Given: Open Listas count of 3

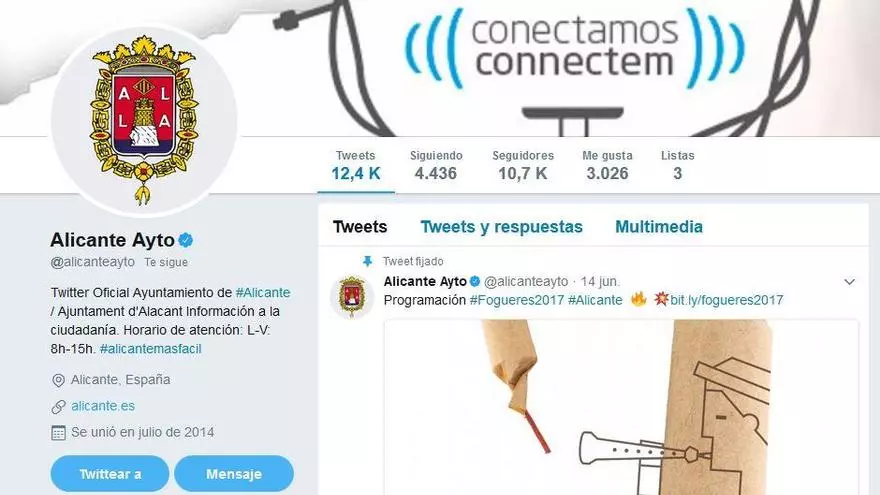Looking at the screenshot, I should (677, 166).
